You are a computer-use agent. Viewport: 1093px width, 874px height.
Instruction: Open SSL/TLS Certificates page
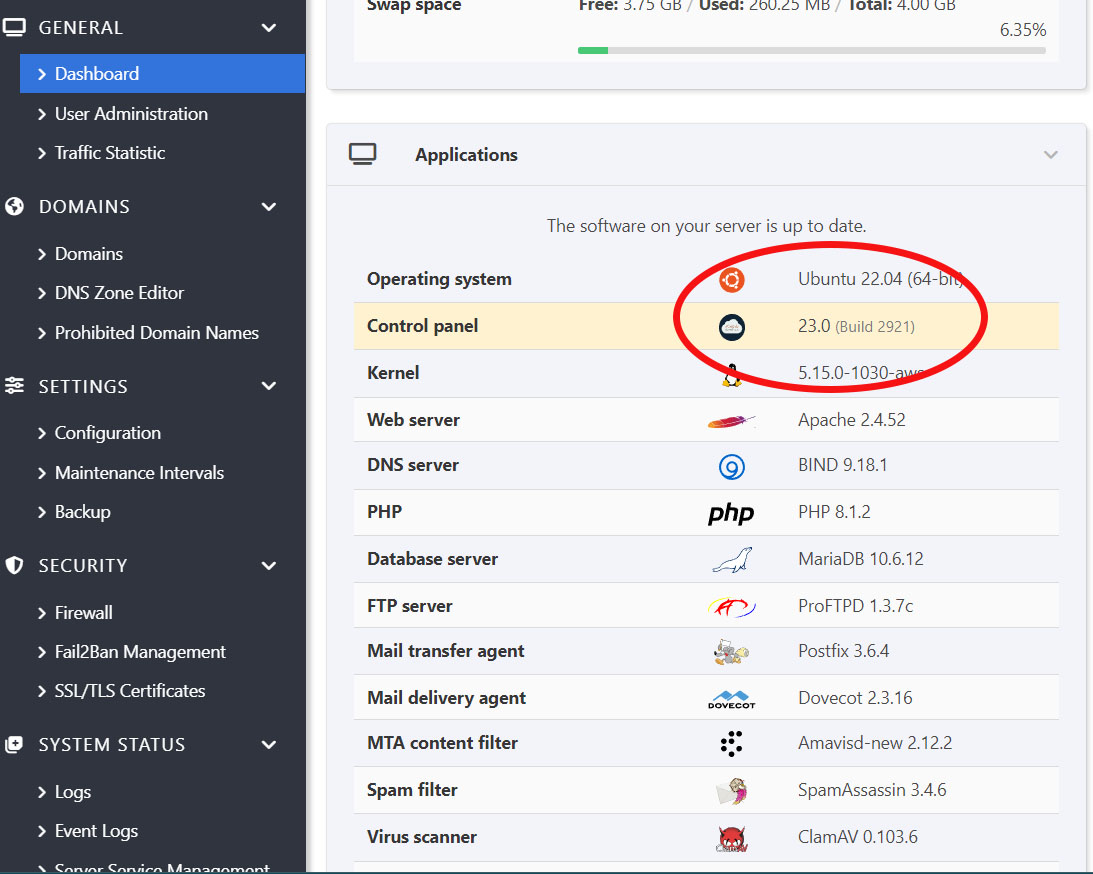(x=130, y=691)
